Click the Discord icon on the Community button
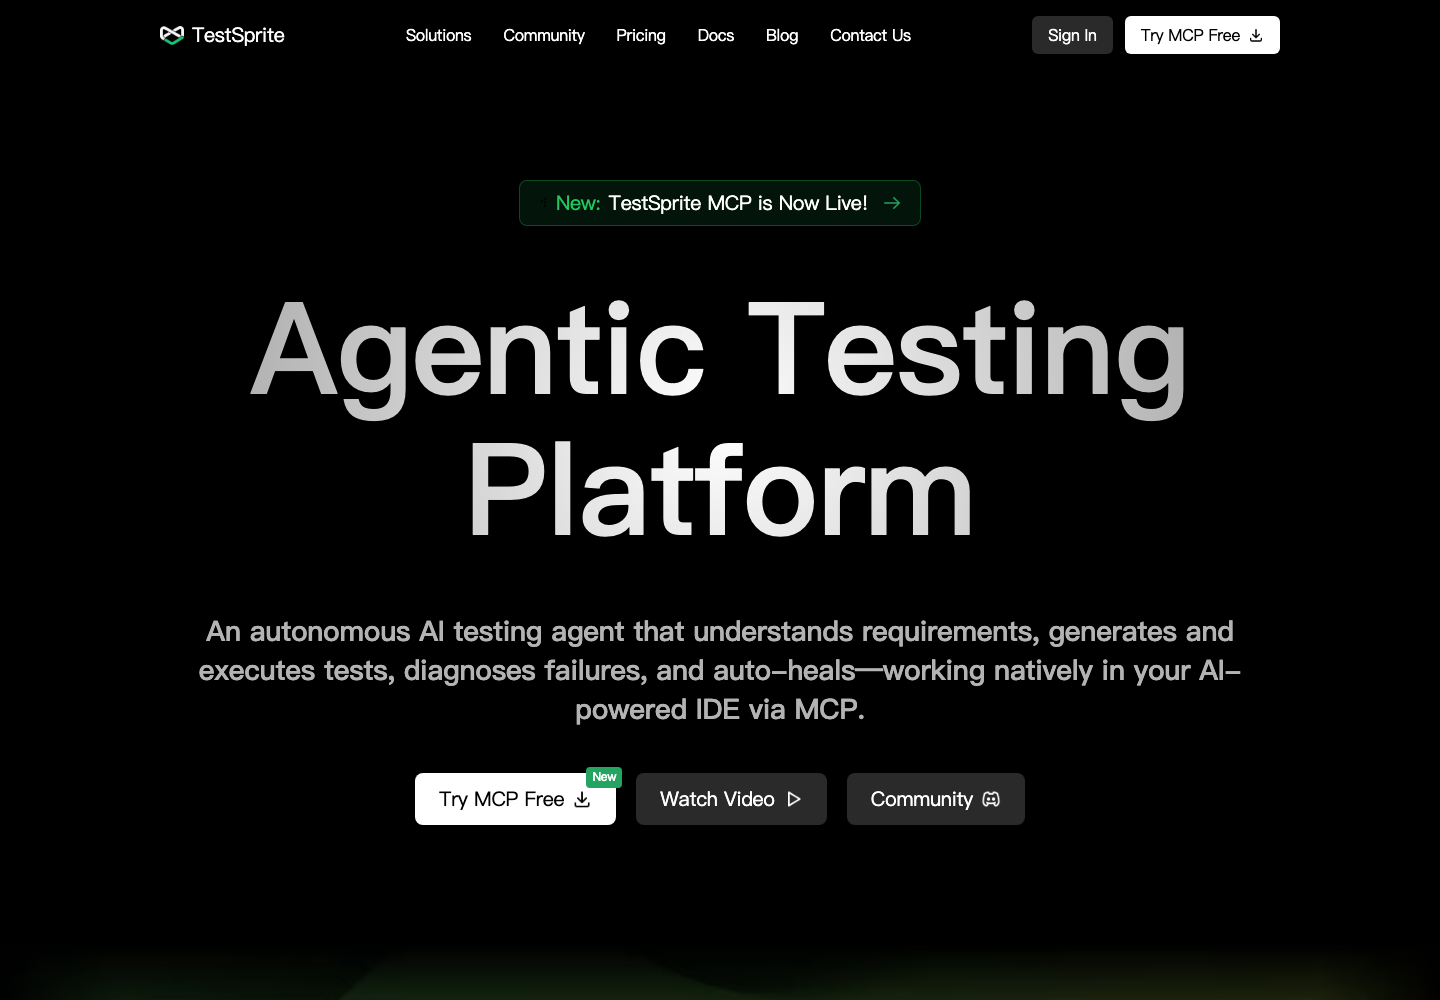Viewport: 1440px width, 1000px height. (991, 799)
